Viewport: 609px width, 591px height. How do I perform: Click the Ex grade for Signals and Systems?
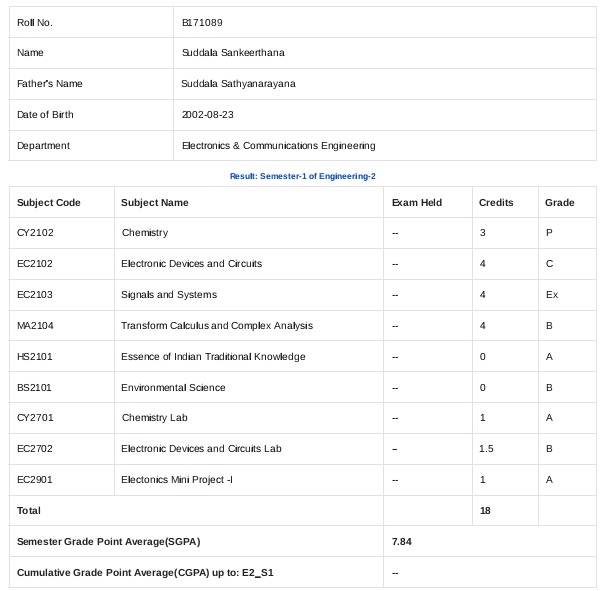(551, 295)
